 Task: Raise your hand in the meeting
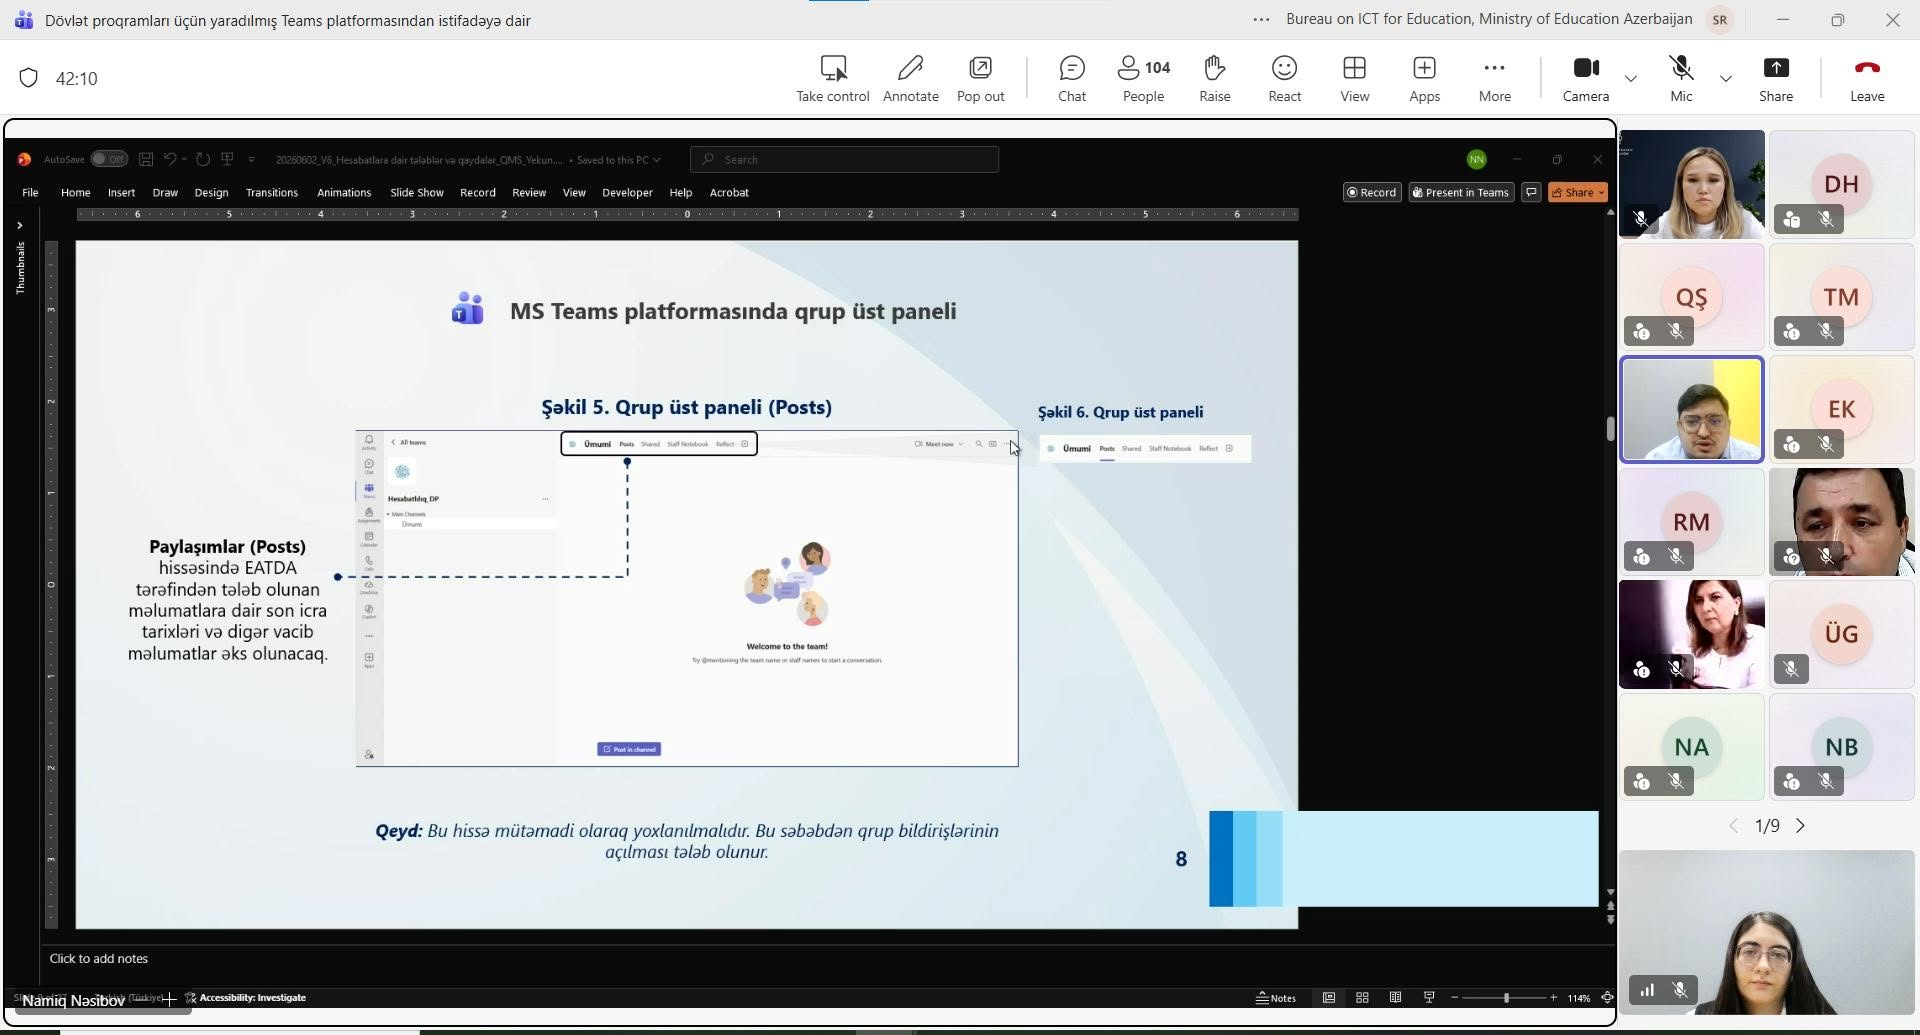pyautogui.click(x=1214, y=79)
